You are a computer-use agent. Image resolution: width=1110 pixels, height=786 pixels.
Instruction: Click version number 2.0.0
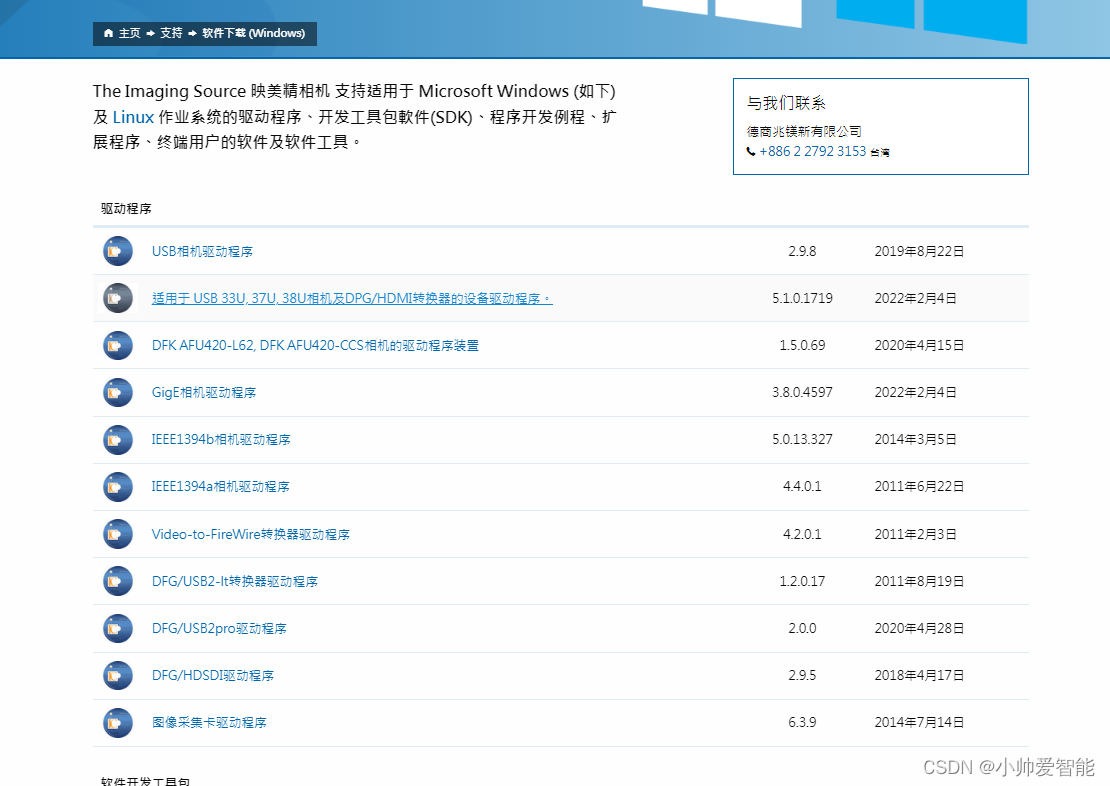[x=802, y=628]
